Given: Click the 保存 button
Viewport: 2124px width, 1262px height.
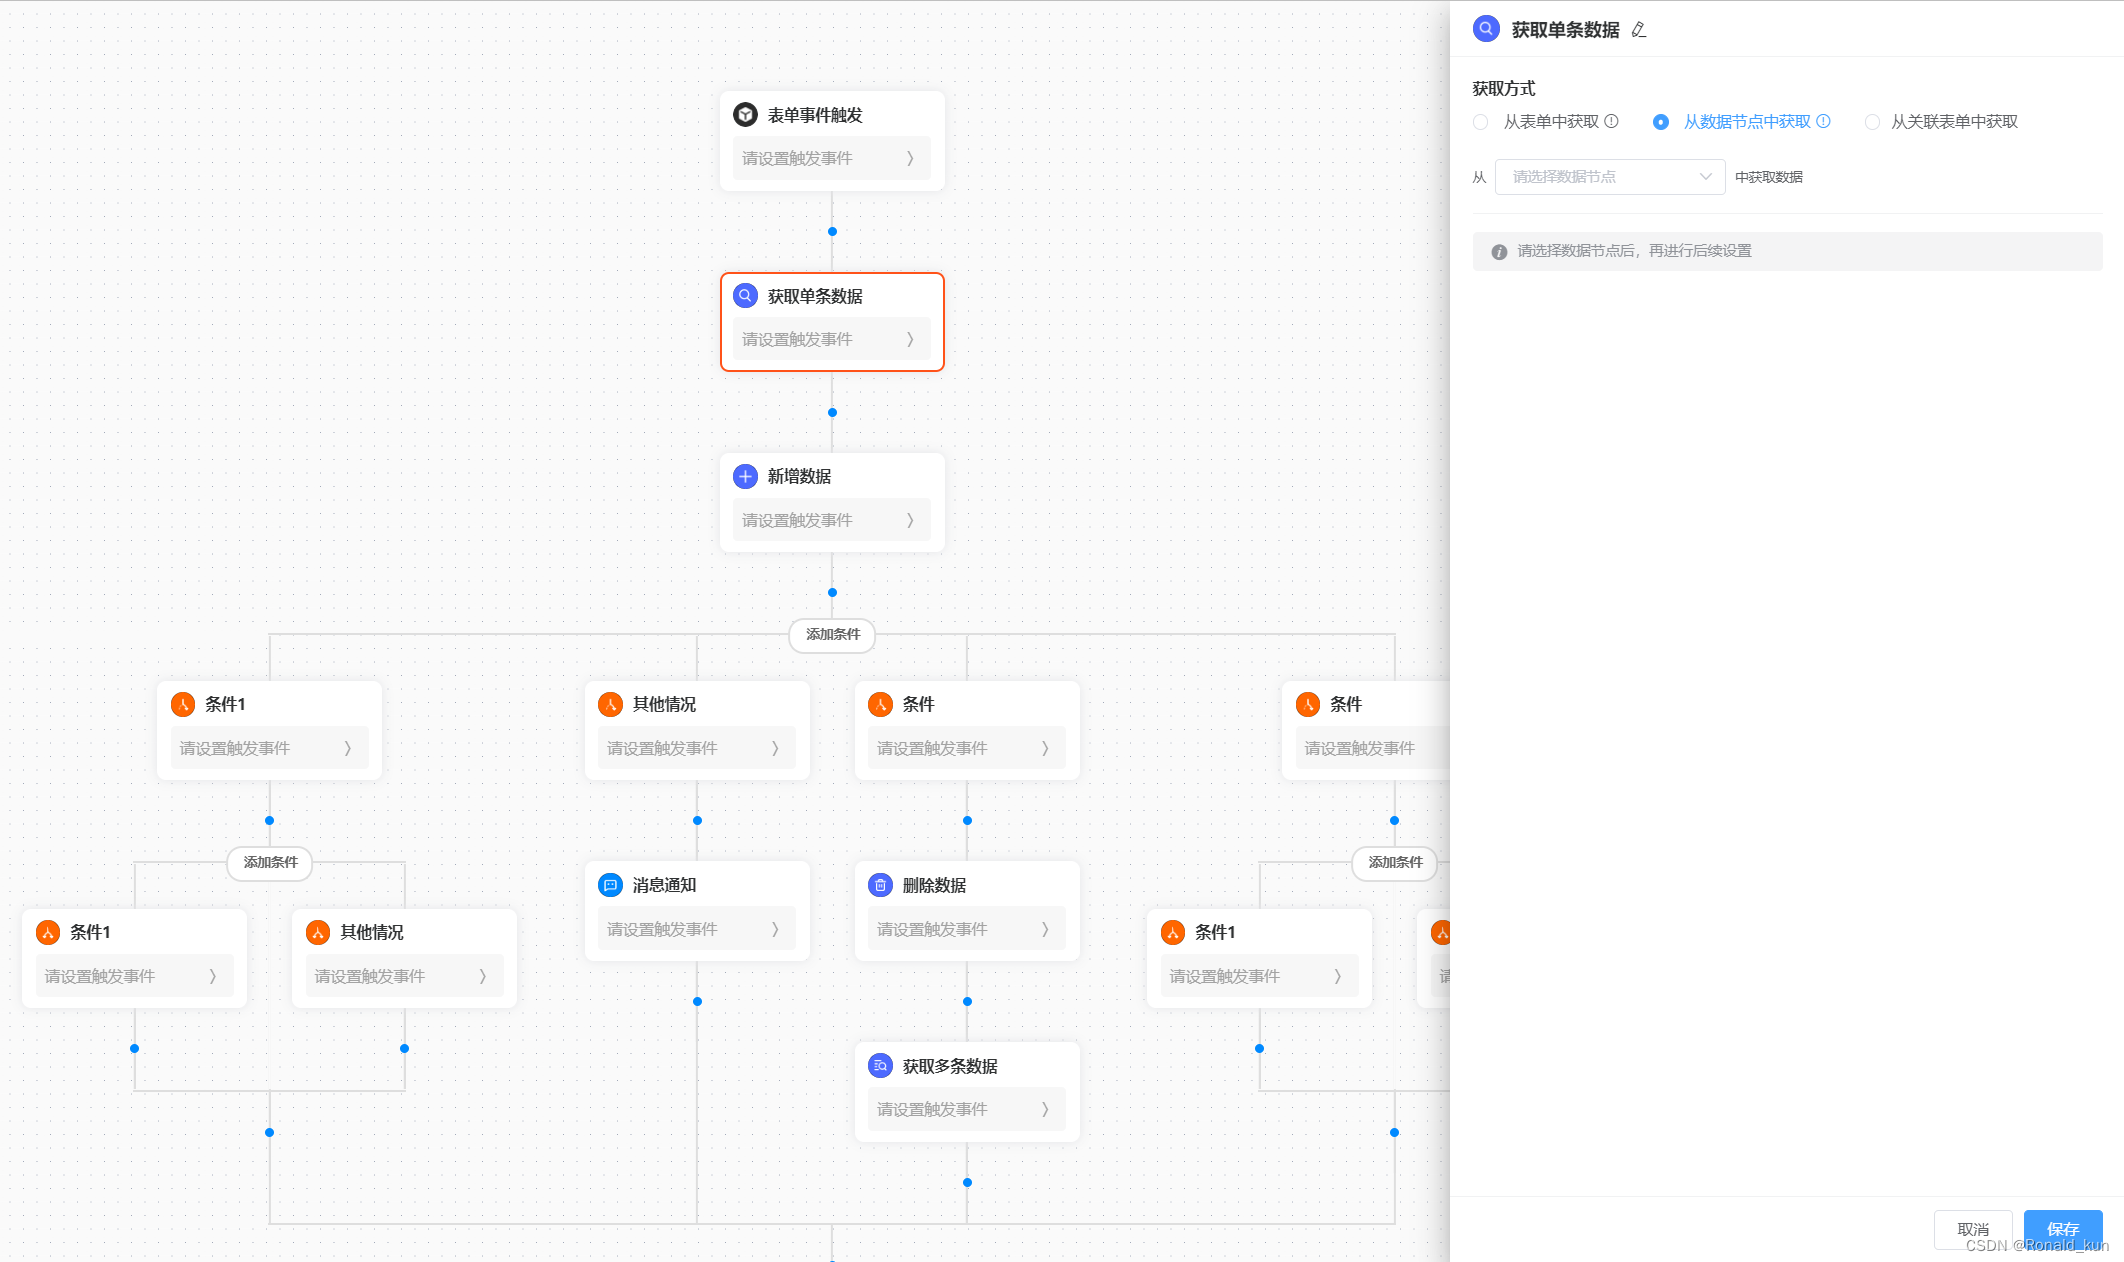Looking at the screenshot, I should pyautogui.click(x=2062, y=1228).
